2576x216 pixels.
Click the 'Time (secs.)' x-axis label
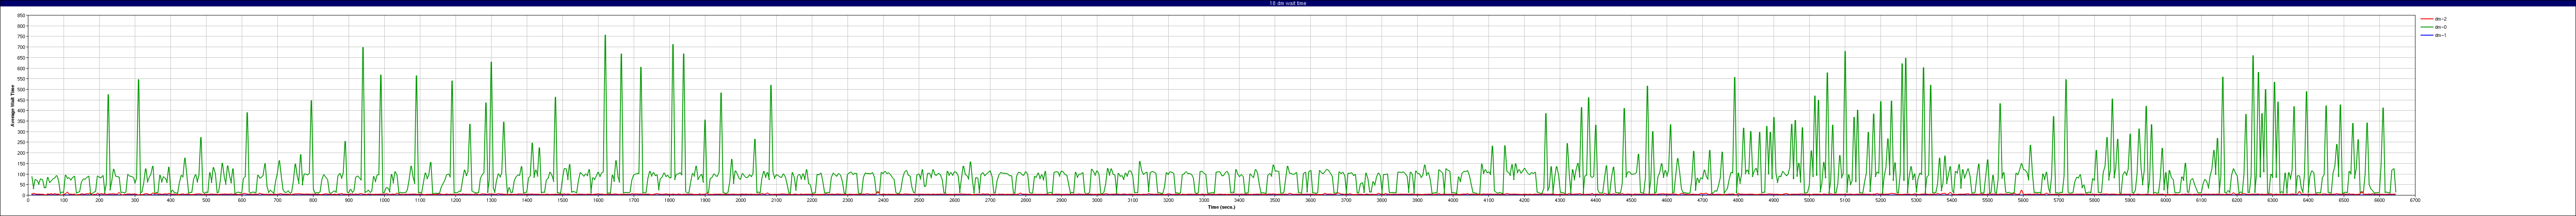[x=1221, y=207]
